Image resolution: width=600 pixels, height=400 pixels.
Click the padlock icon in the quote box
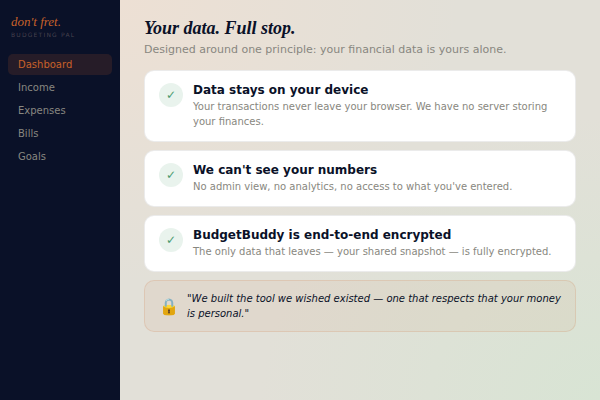pyautogui.click(x=168, y=306)
